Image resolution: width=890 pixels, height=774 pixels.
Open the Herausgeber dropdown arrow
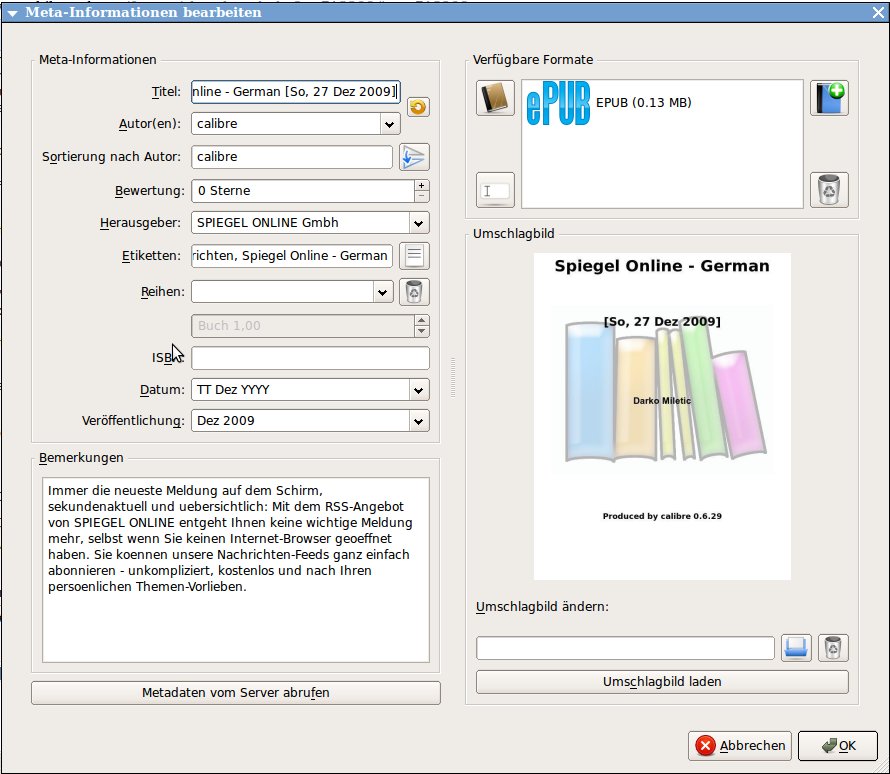(x=419, y=223)
